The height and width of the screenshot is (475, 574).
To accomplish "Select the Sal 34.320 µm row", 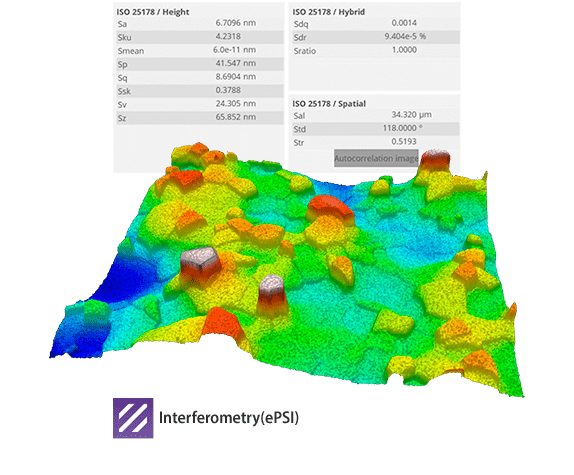I will coord(376,115).
